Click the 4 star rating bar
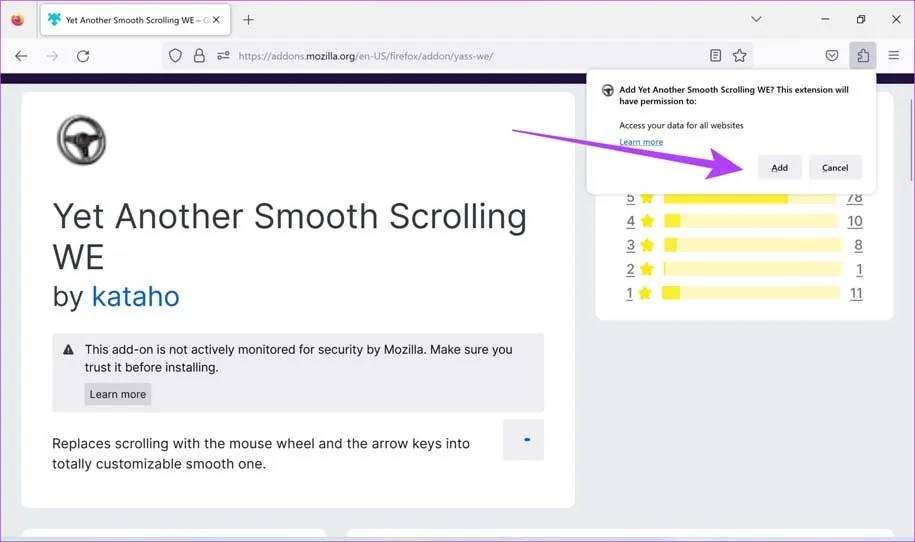The width and height of the screenshot is (915, 542). [750, 221]
